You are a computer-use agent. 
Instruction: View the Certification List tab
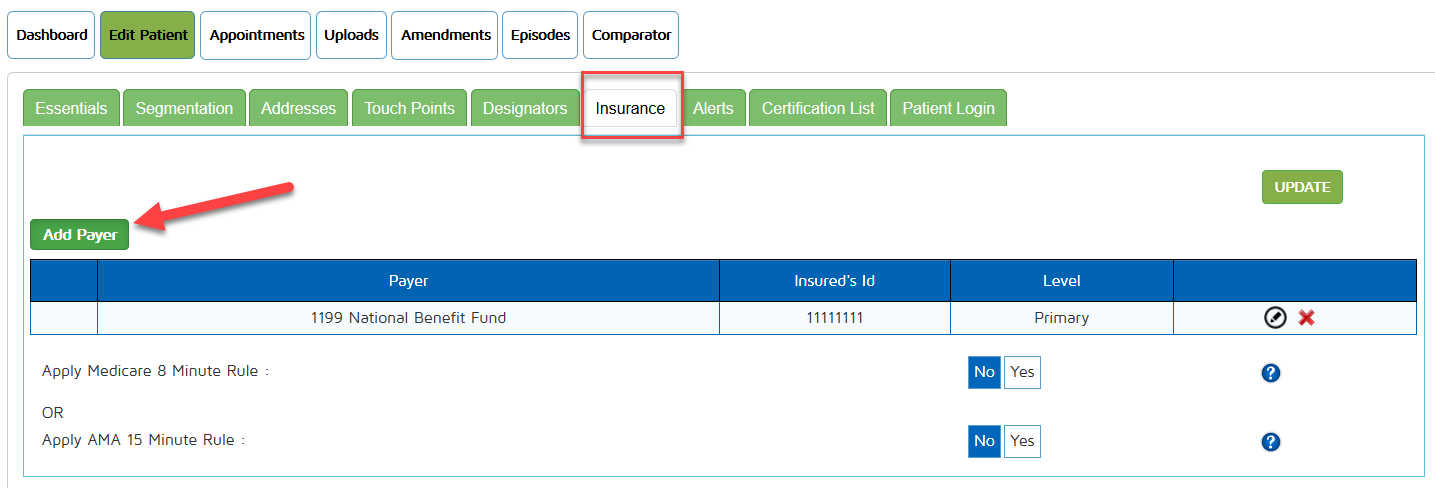818,108
